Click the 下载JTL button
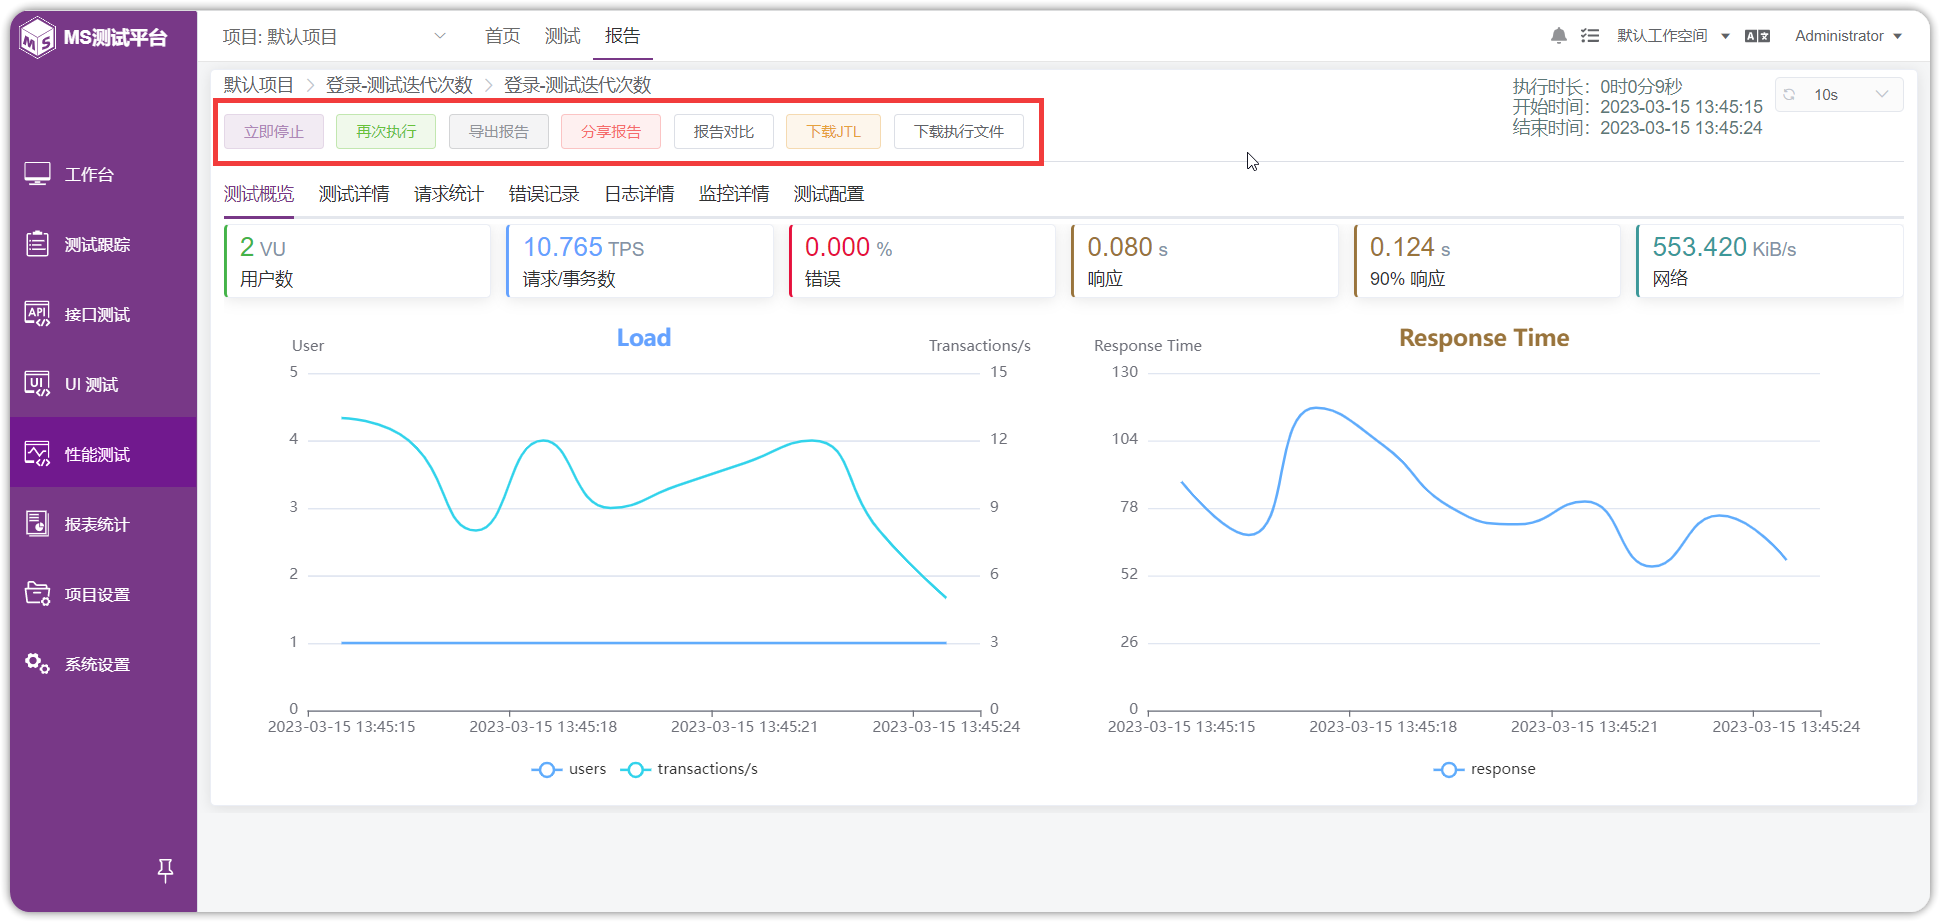The height and width of the screenshot is (922, 1940). (x=834, y=132)
